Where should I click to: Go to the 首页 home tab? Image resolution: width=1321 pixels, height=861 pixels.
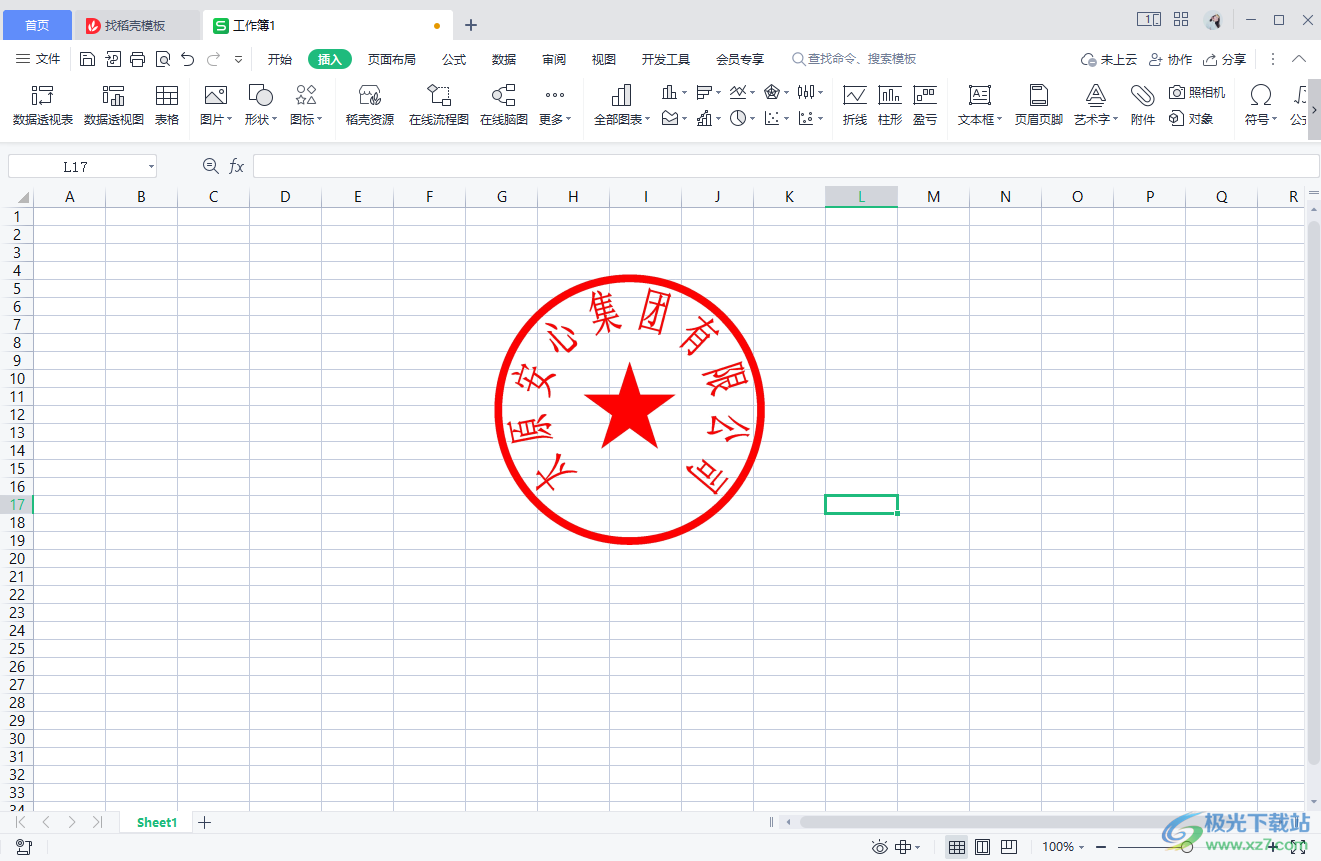(x=37, y=25)
